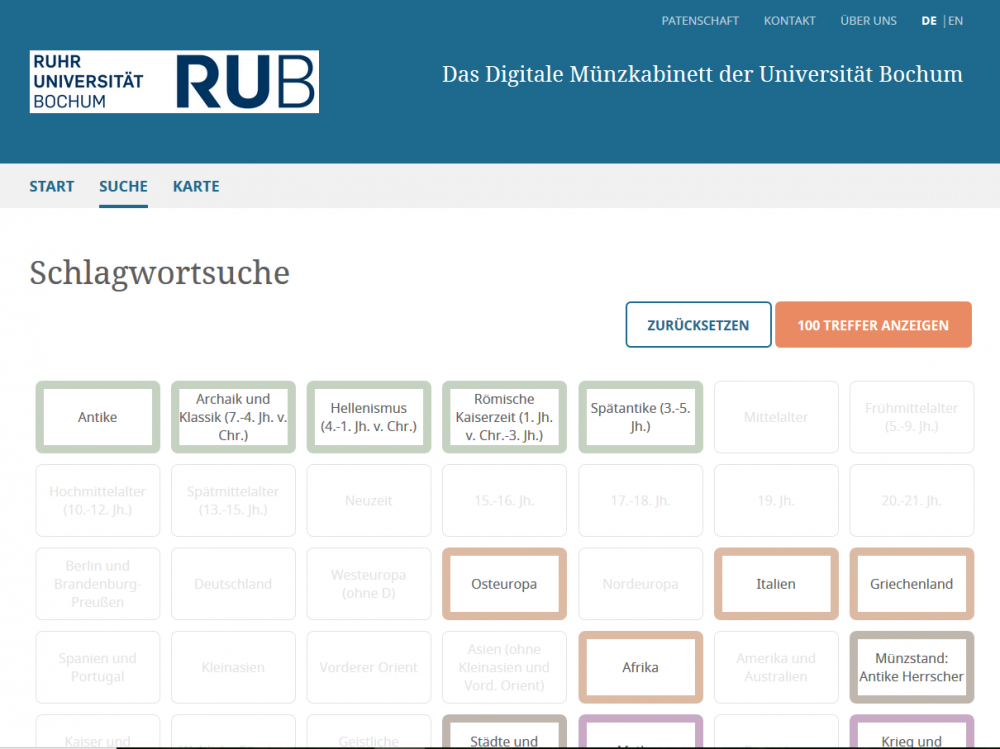
Task: Select the DE language option
Action: point(929,21)
